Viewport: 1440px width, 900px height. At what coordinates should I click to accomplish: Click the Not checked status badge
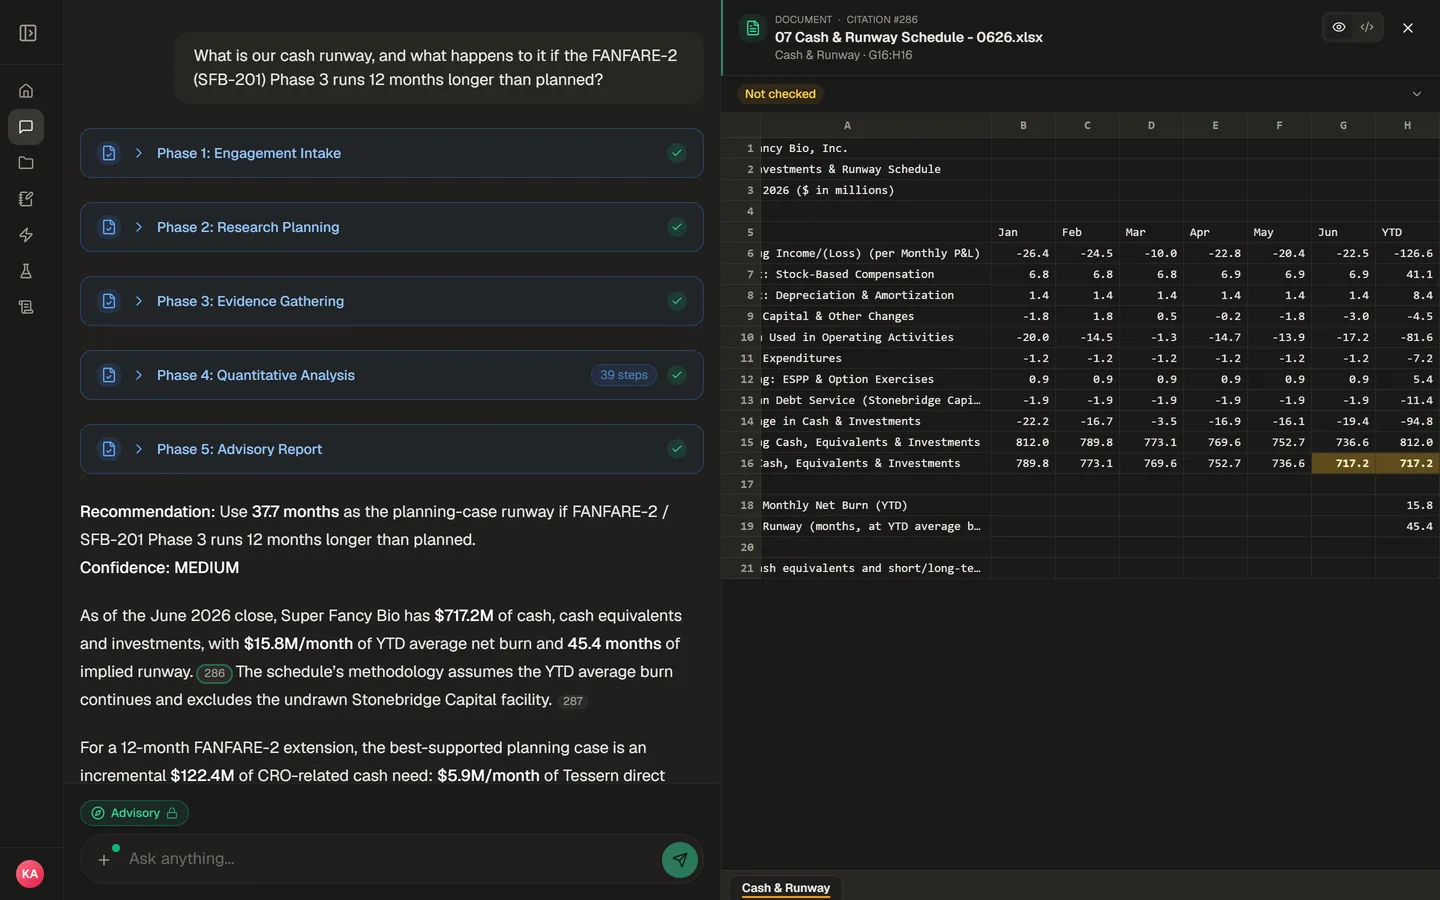point(780,94)
